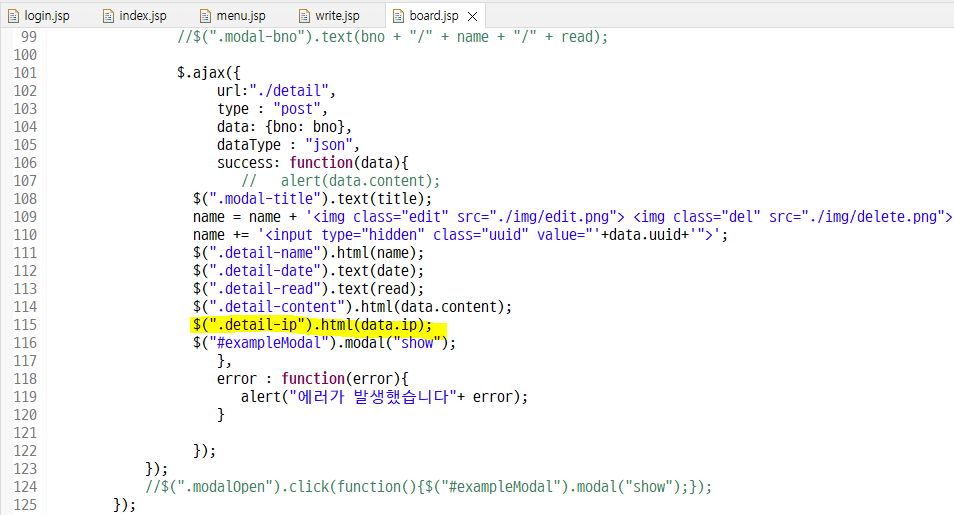
Task: Click error : function(error){ line
Action: 313,379
